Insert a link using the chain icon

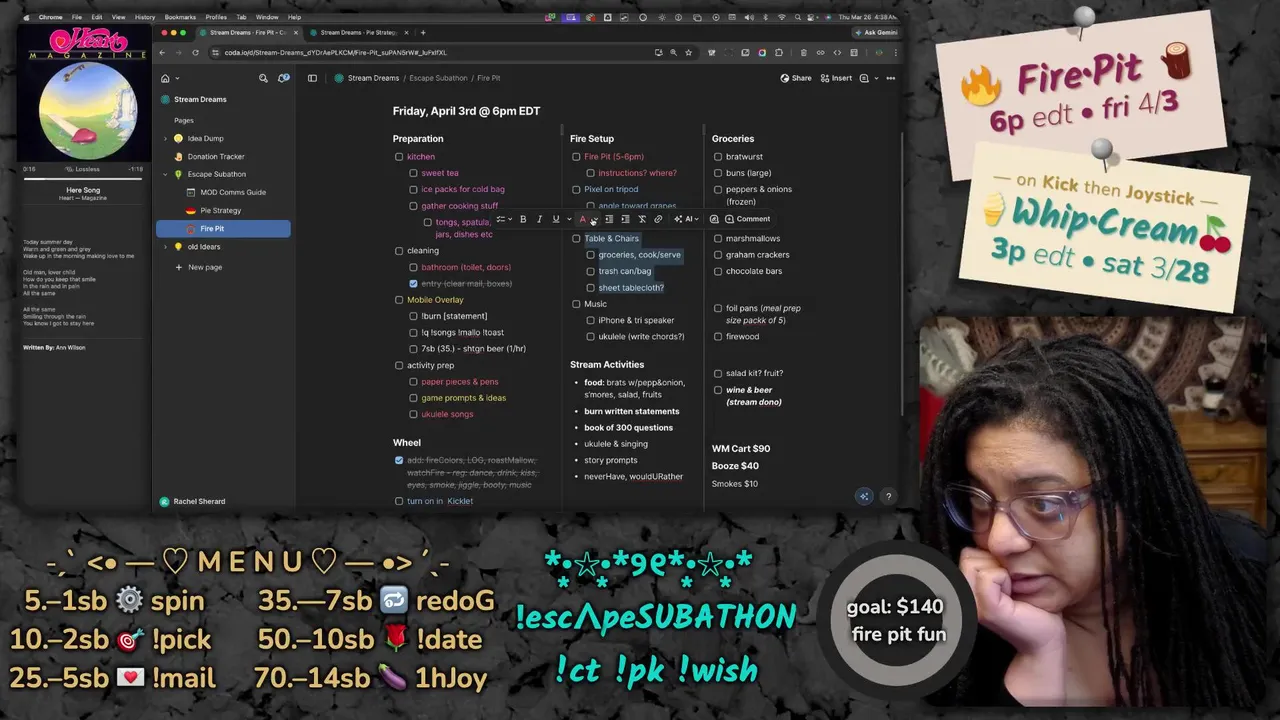658,219
